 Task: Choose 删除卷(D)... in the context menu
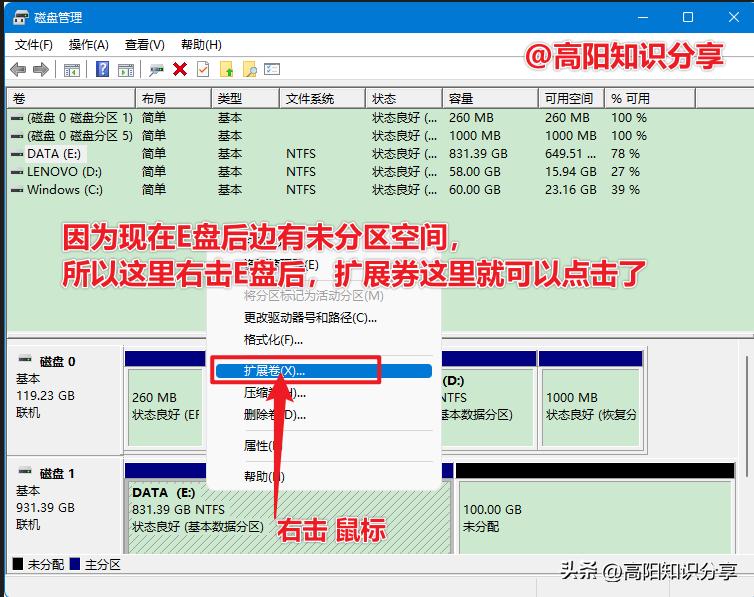324,414
